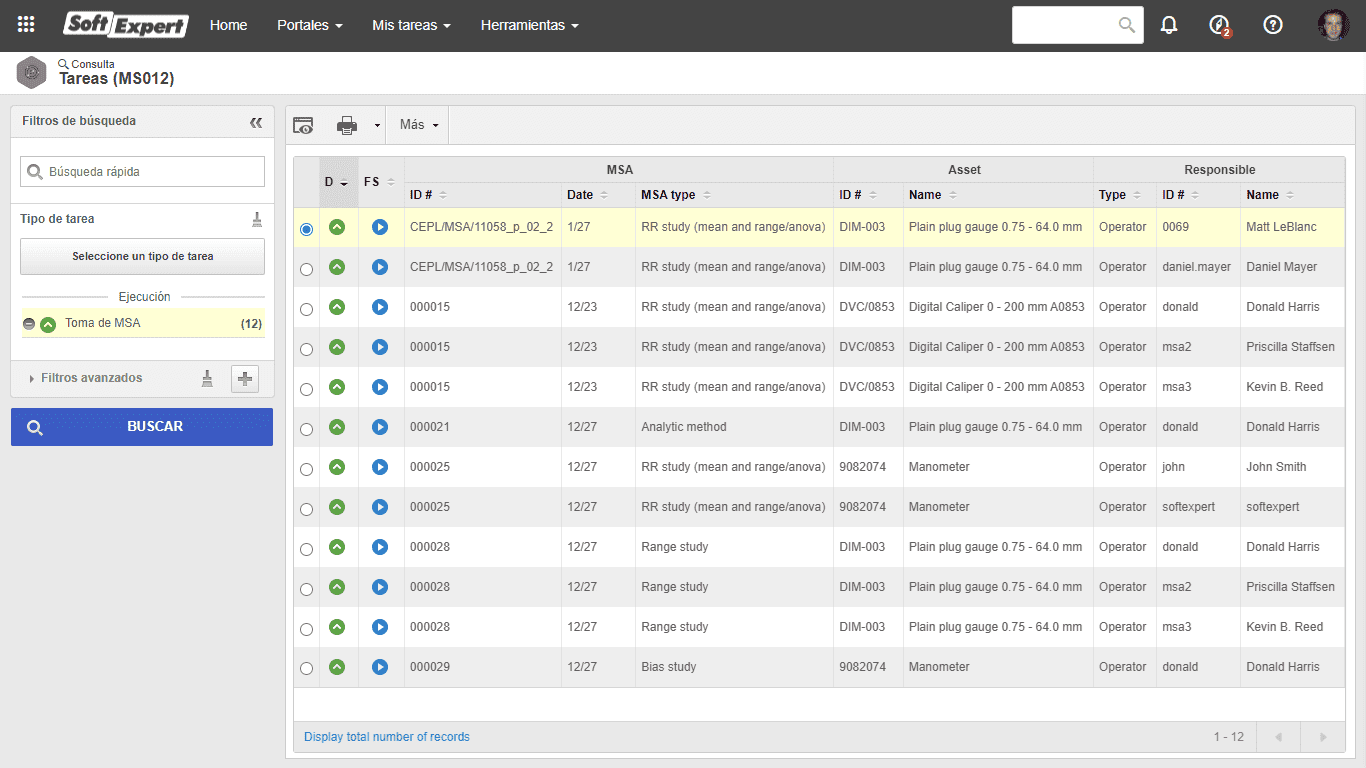Open the user profile avatar
The image size is (1366, 768).
(1333, 25)
